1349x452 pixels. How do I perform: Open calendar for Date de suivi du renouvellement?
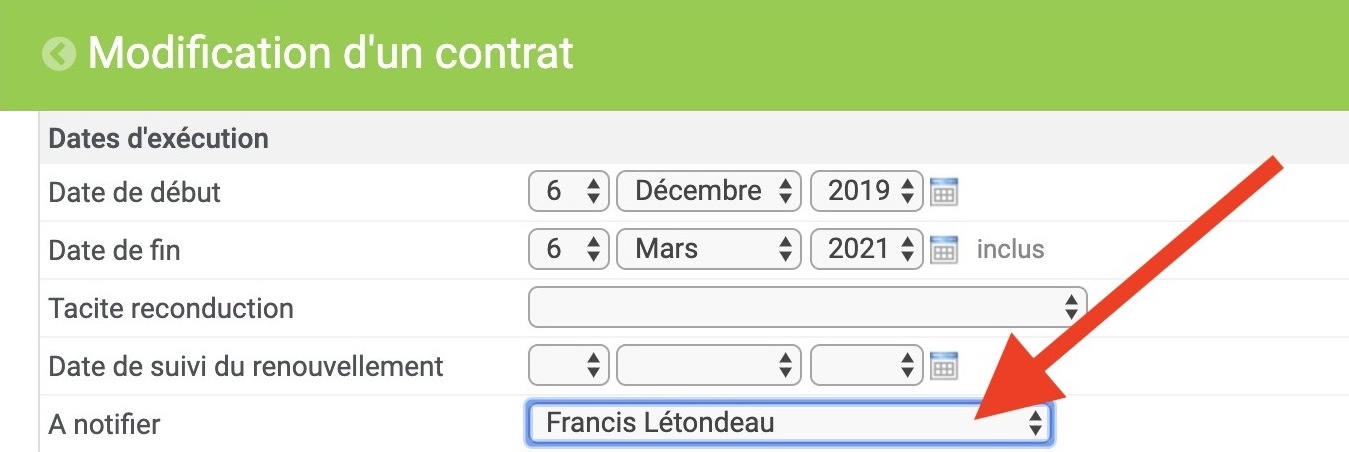(944, 365)
